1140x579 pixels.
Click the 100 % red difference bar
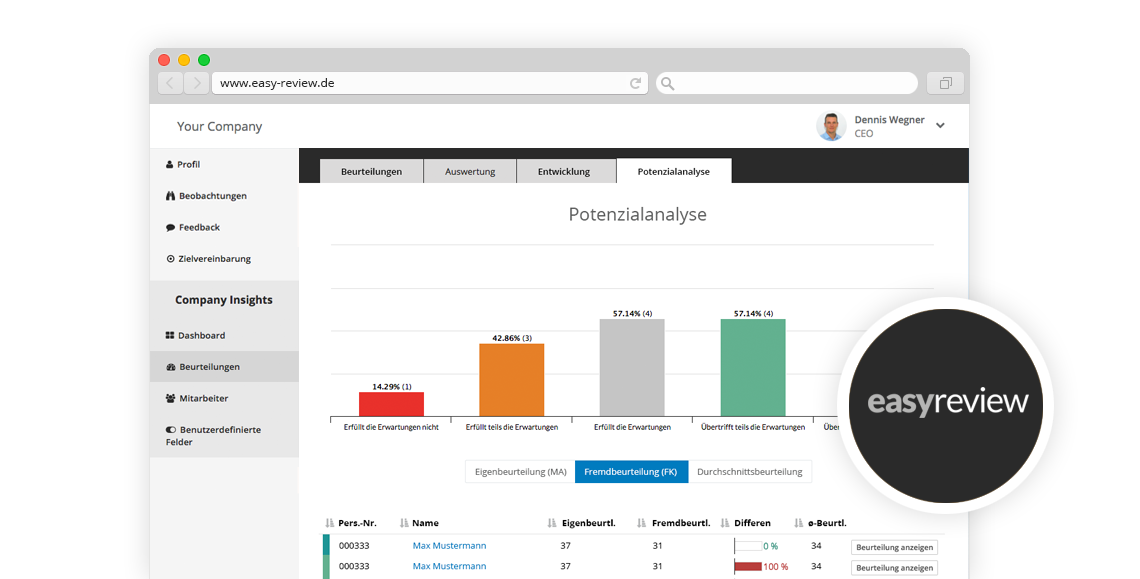(748, 566)
